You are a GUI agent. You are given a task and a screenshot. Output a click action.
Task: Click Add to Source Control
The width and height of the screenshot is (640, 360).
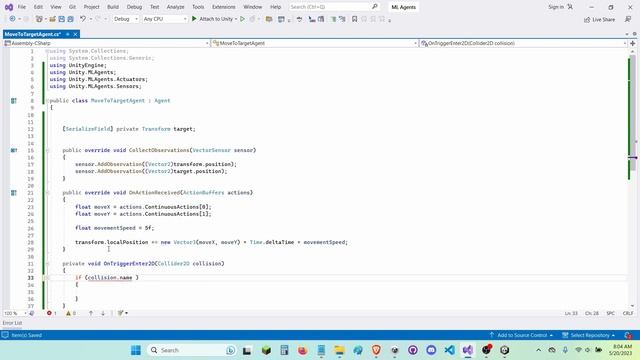tap(521, 335)
